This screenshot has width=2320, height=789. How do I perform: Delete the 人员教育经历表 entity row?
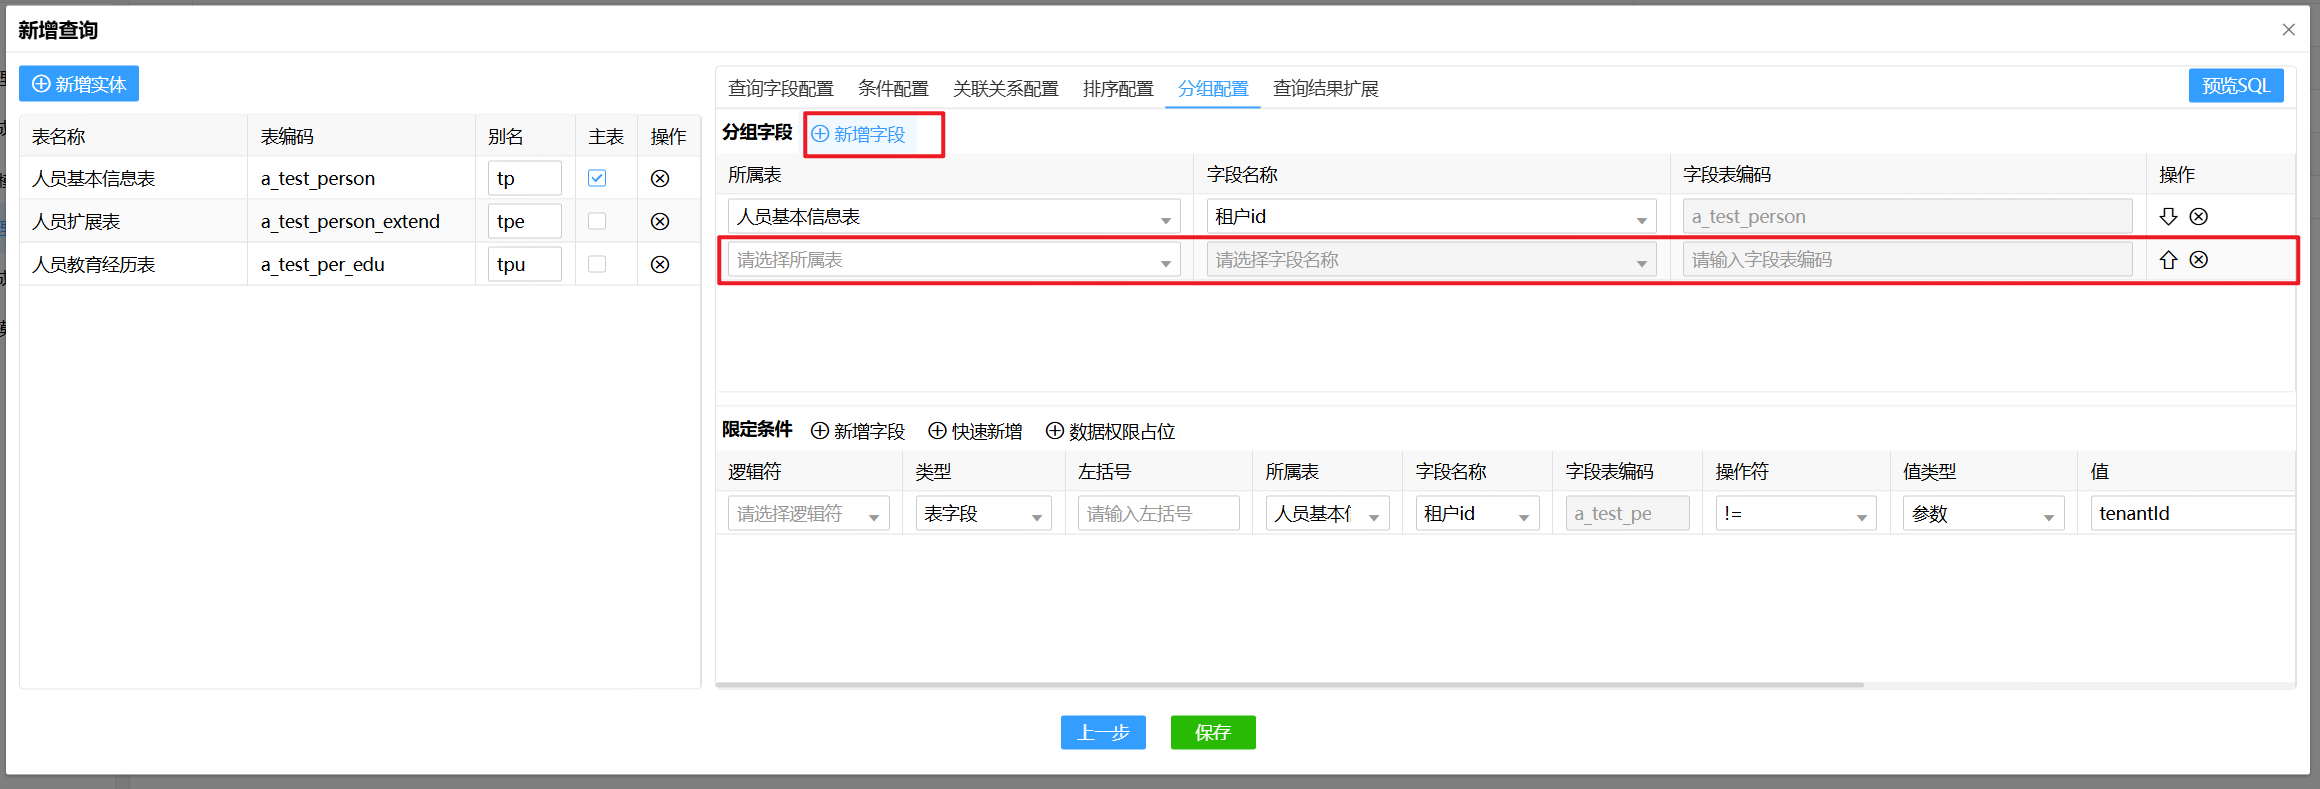(660, 265)
